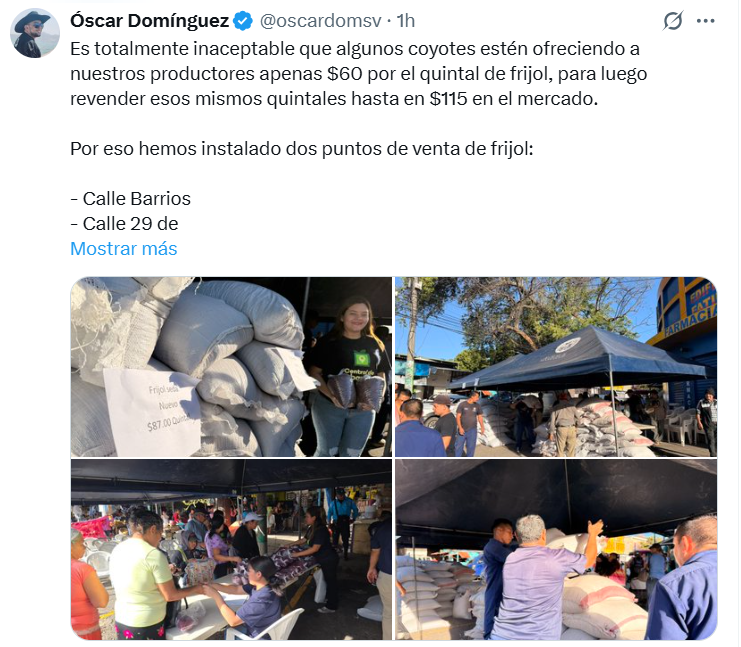Open photo of woman holding bean bags

[x=231, y=367]
